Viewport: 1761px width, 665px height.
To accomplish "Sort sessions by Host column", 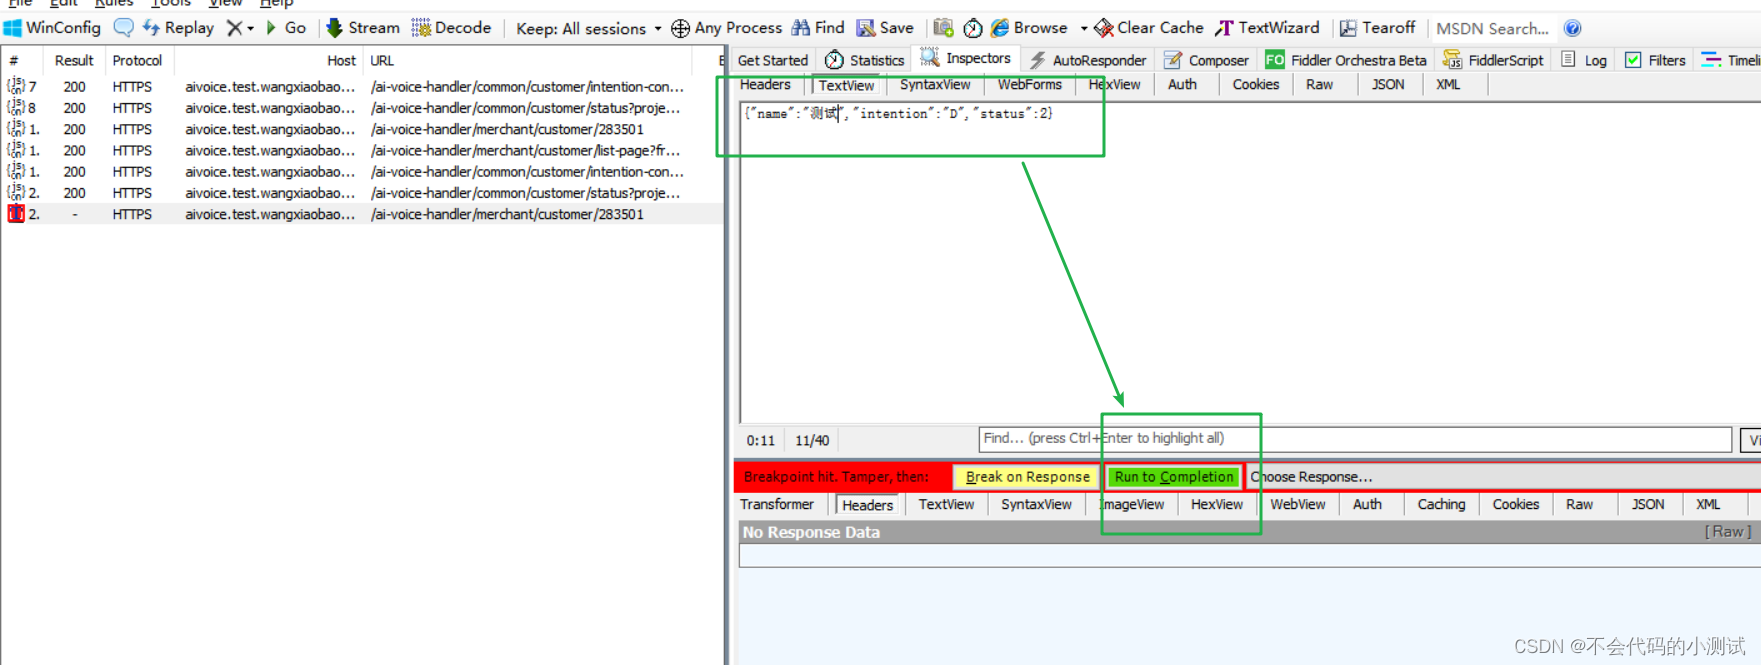I will (x=270, y=61).
